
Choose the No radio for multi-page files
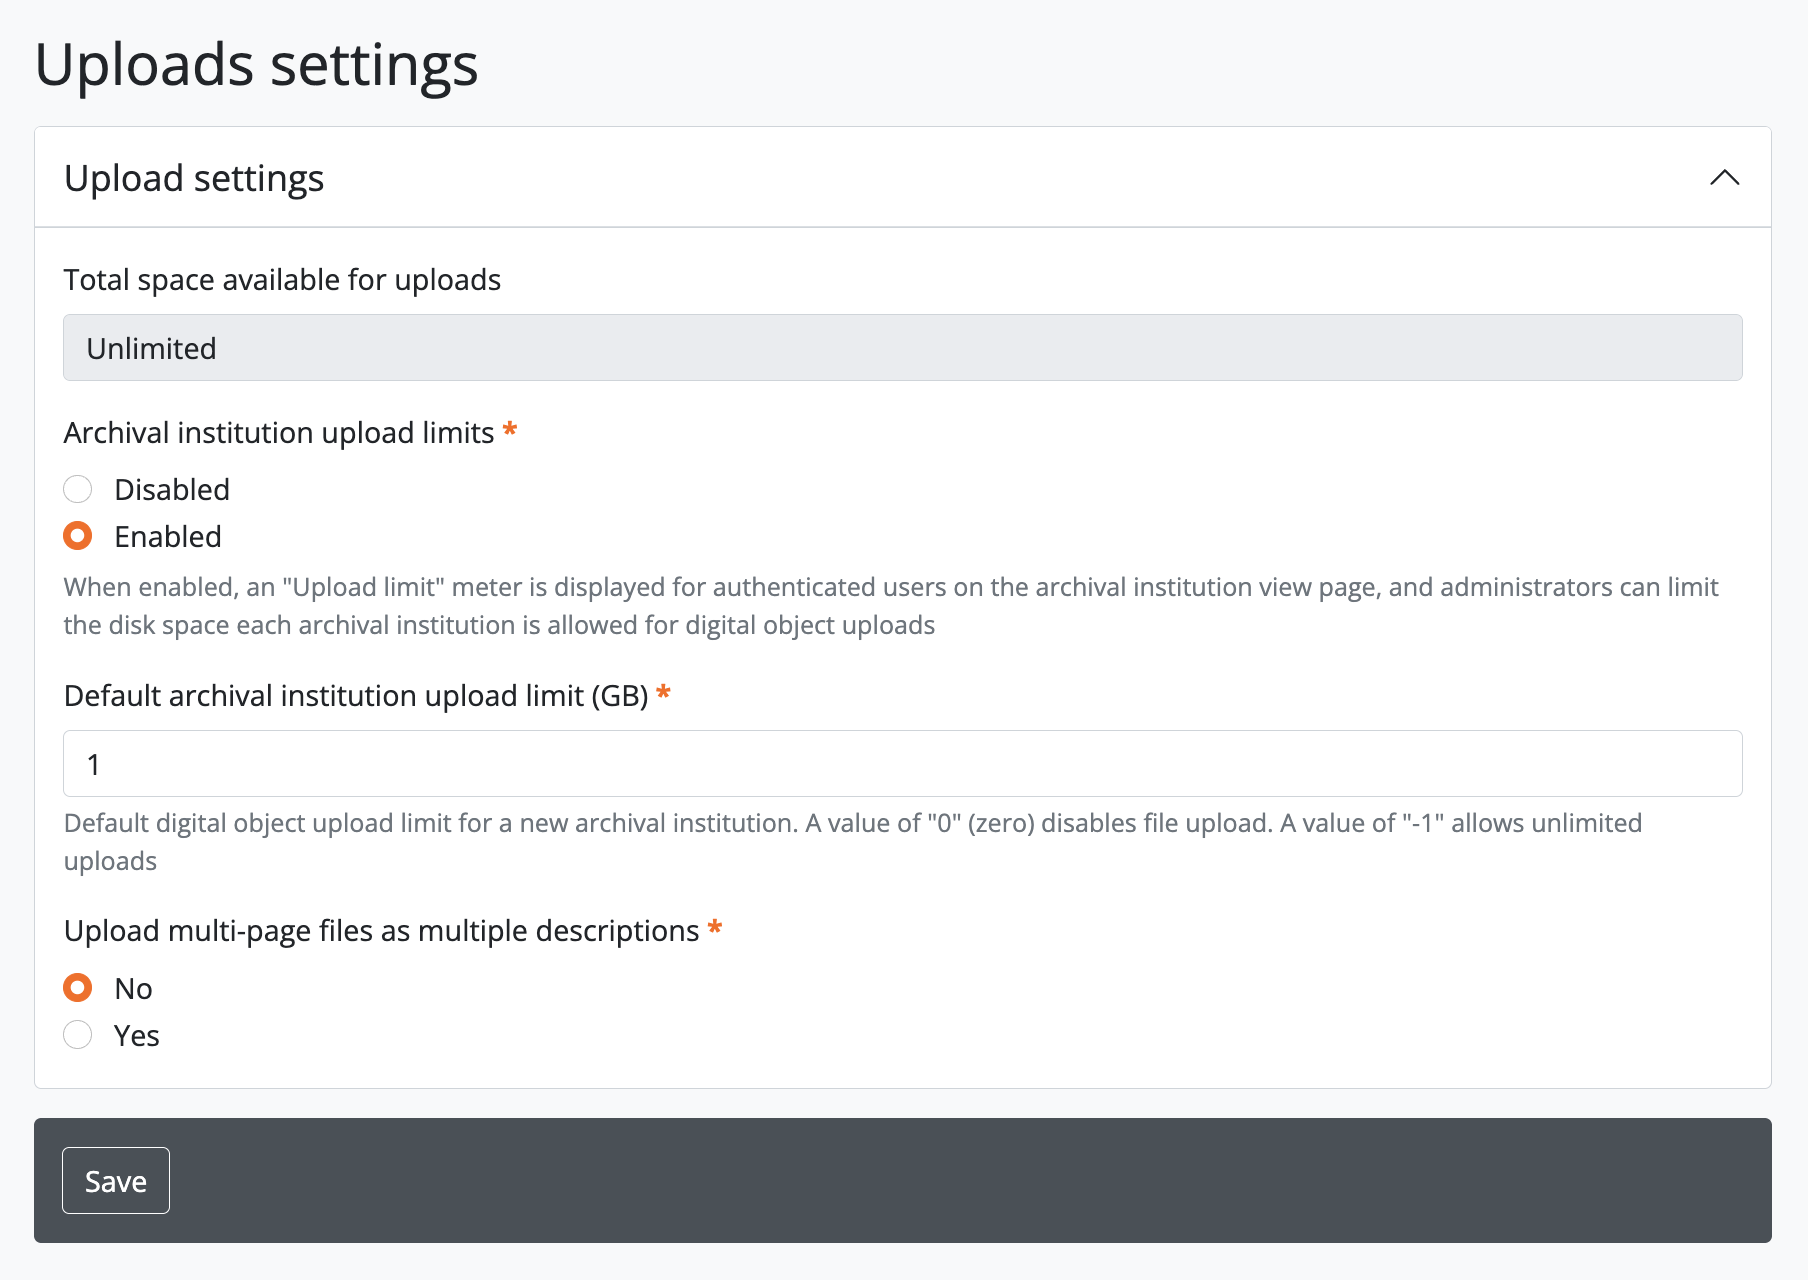point(78,988)
